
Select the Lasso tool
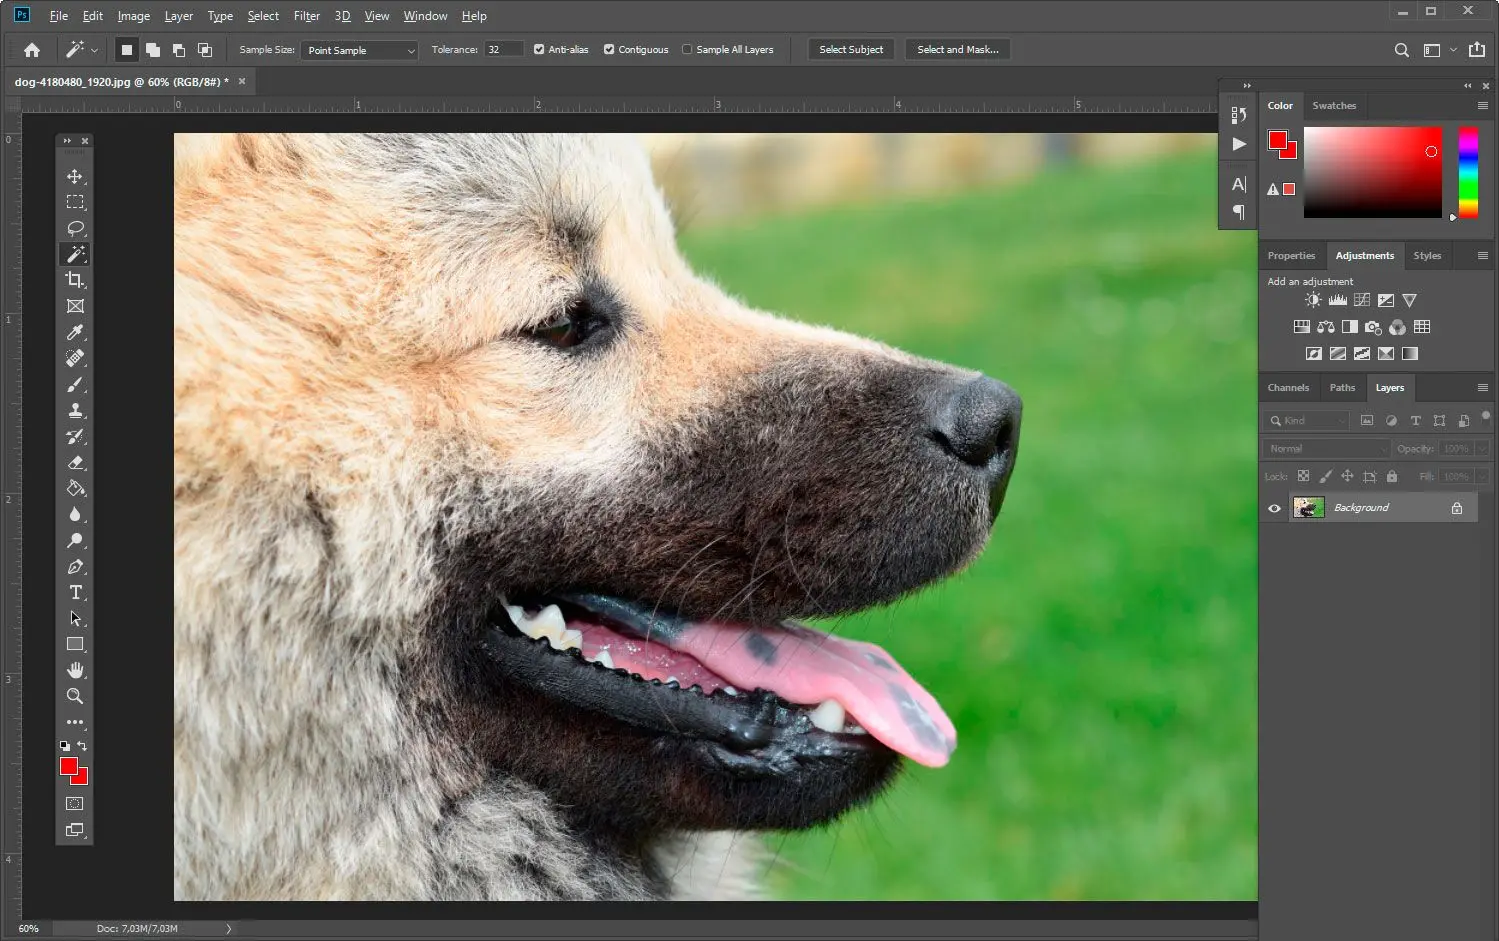click(75, 228)
